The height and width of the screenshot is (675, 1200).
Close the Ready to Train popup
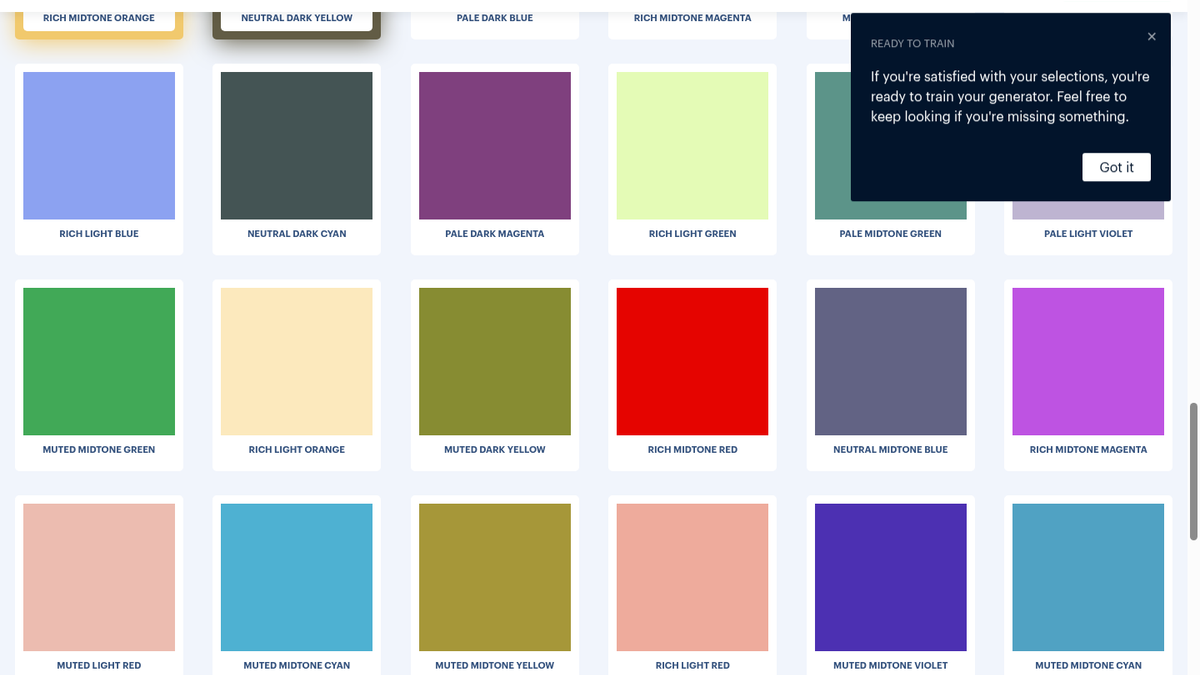point(1151,37)
